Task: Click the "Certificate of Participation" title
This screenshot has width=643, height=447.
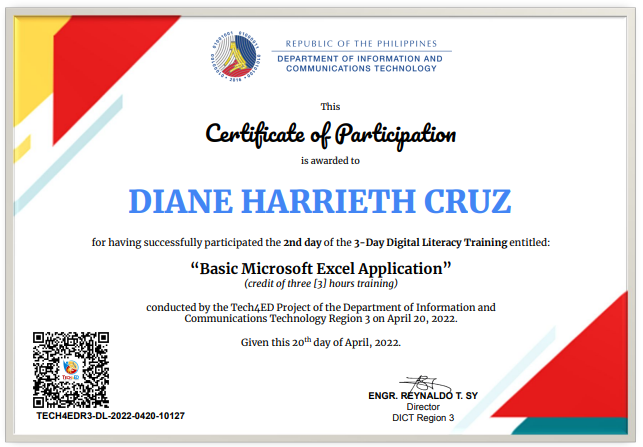Action: pos(331,135)
